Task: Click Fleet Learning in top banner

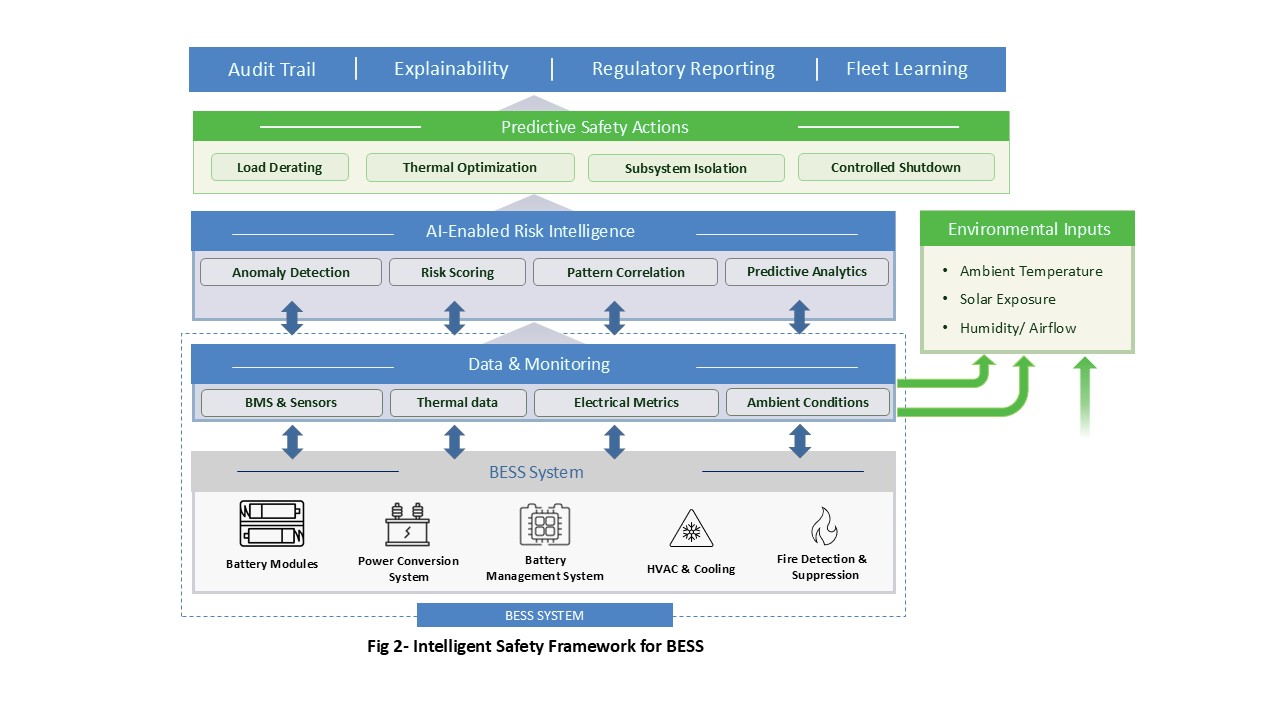Action: point(907,68)
